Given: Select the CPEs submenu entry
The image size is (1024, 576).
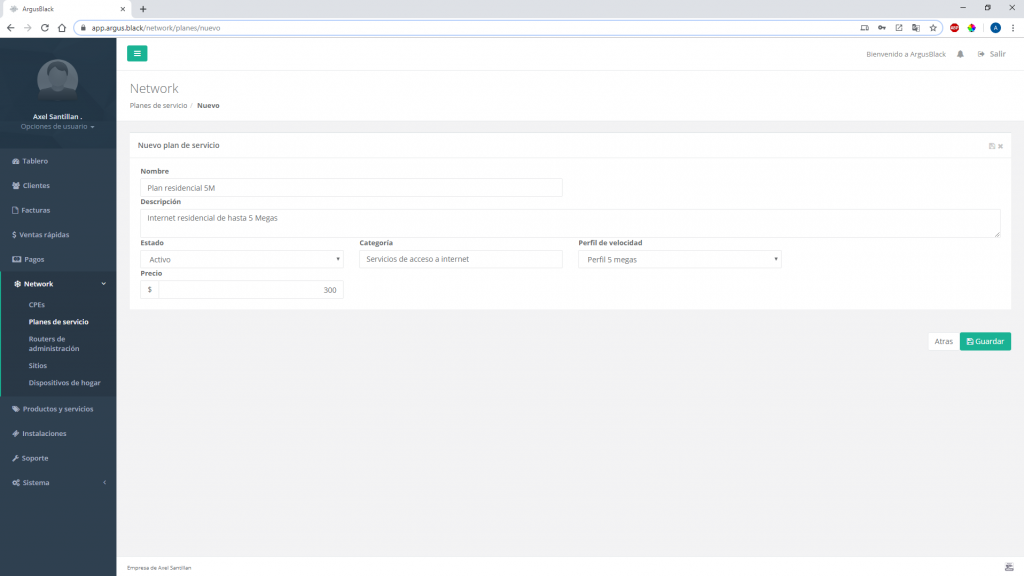Looking at the screenshot, I should click(37, 305).
